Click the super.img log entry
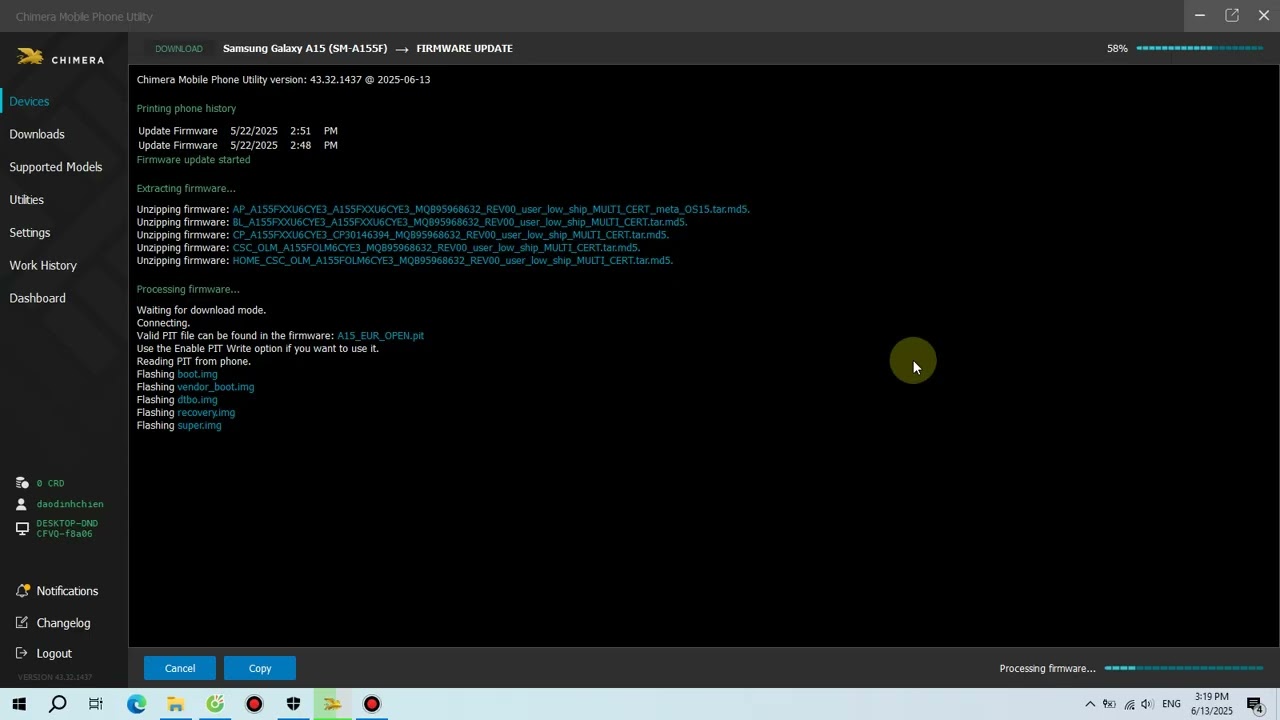This screenshot has height=720, width=1280. click(x=199, y=426)
